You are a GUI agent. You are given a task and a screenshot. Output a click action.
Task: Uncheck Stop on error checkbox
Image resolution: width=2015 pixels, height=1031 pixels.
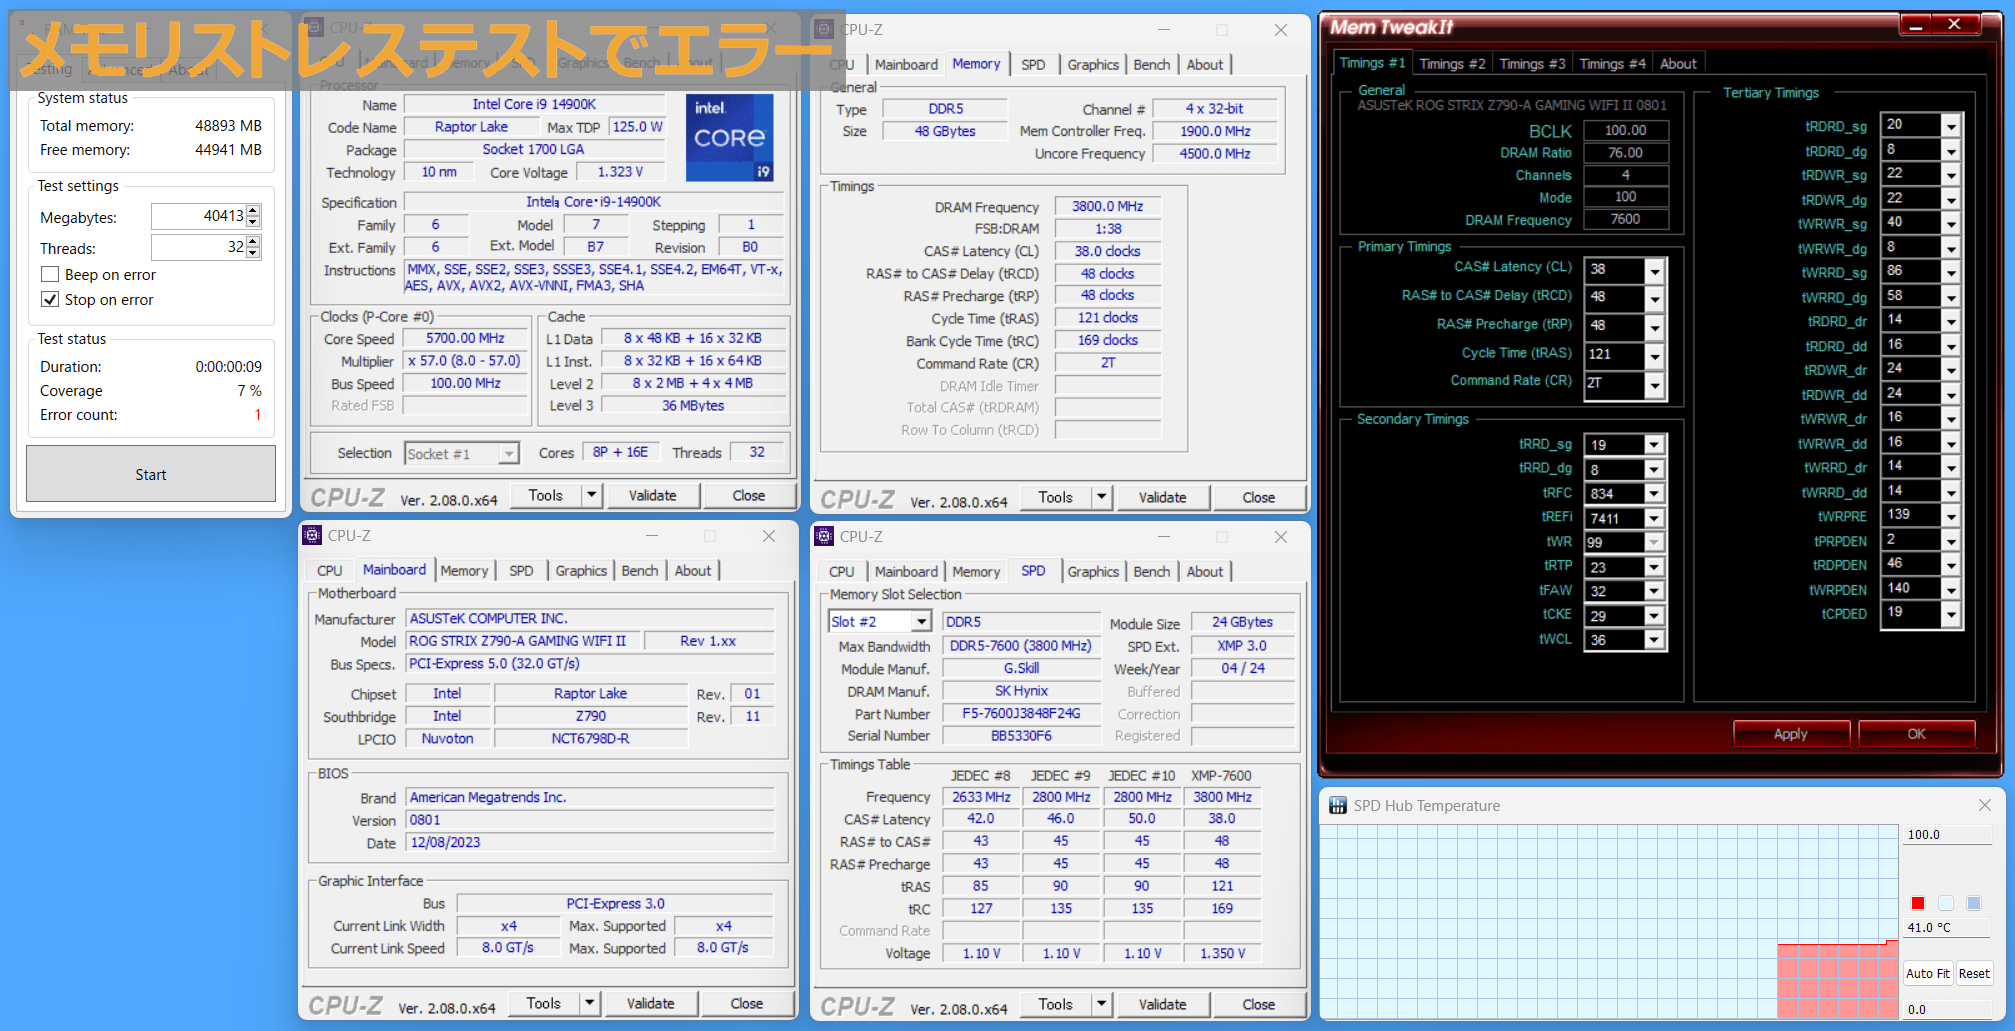click(49, 299)
